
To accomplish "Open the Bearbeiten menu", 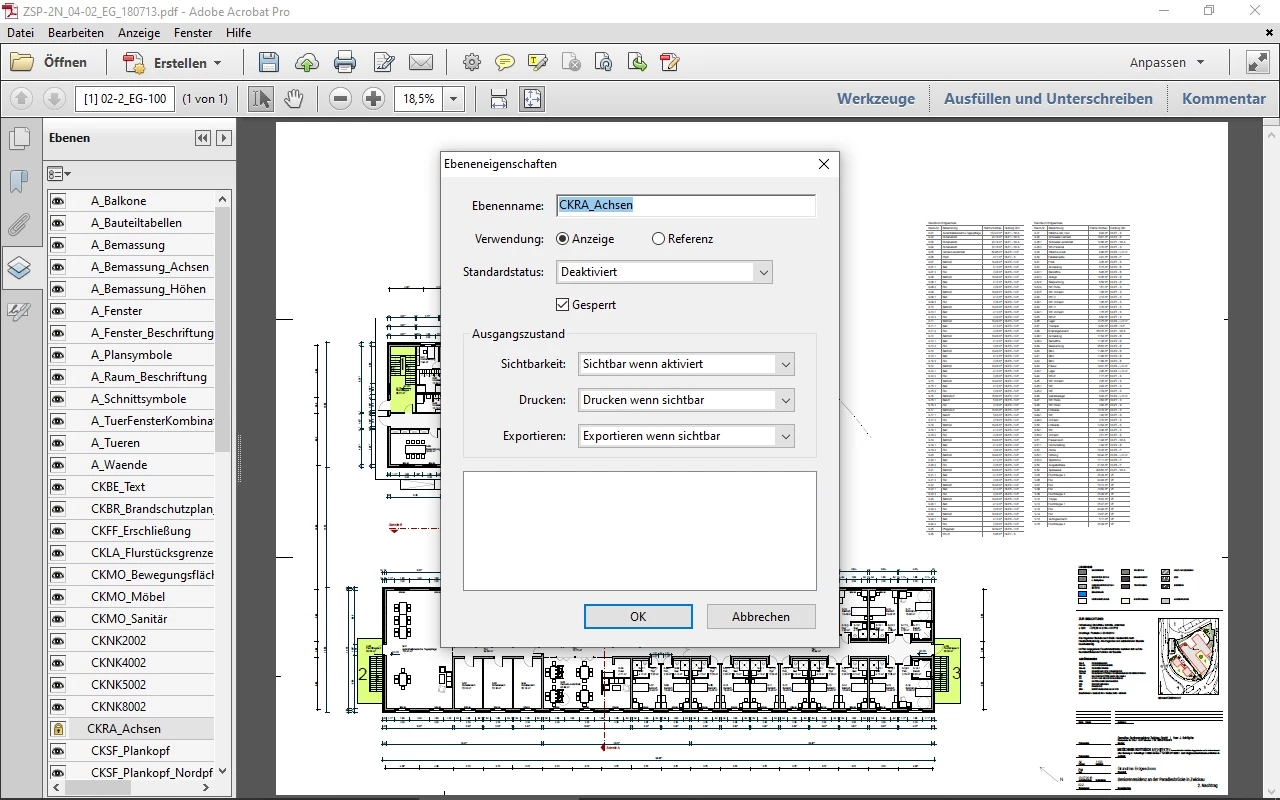I will coord(76,33).
